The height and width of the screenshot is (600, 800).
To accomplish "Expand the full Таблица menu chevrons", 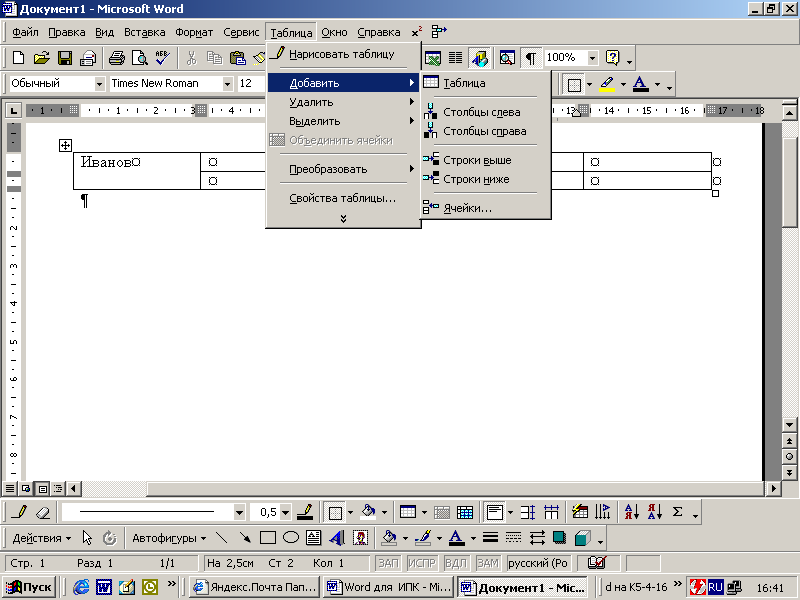I will [x=343, y=219].
